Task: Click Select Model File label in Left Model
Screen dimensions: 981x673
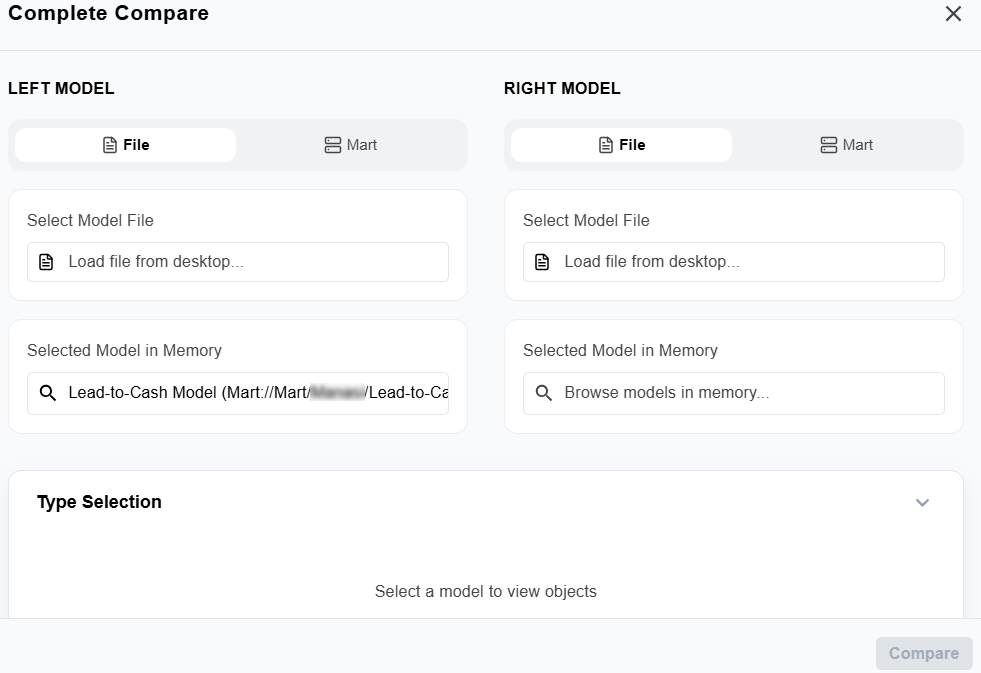Action: [90, 221]
